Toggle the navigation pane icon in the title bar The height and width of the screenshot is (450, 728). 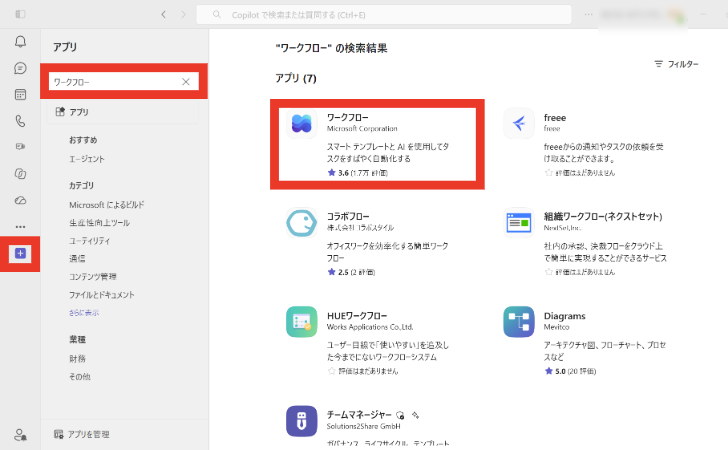click(20, 14)
